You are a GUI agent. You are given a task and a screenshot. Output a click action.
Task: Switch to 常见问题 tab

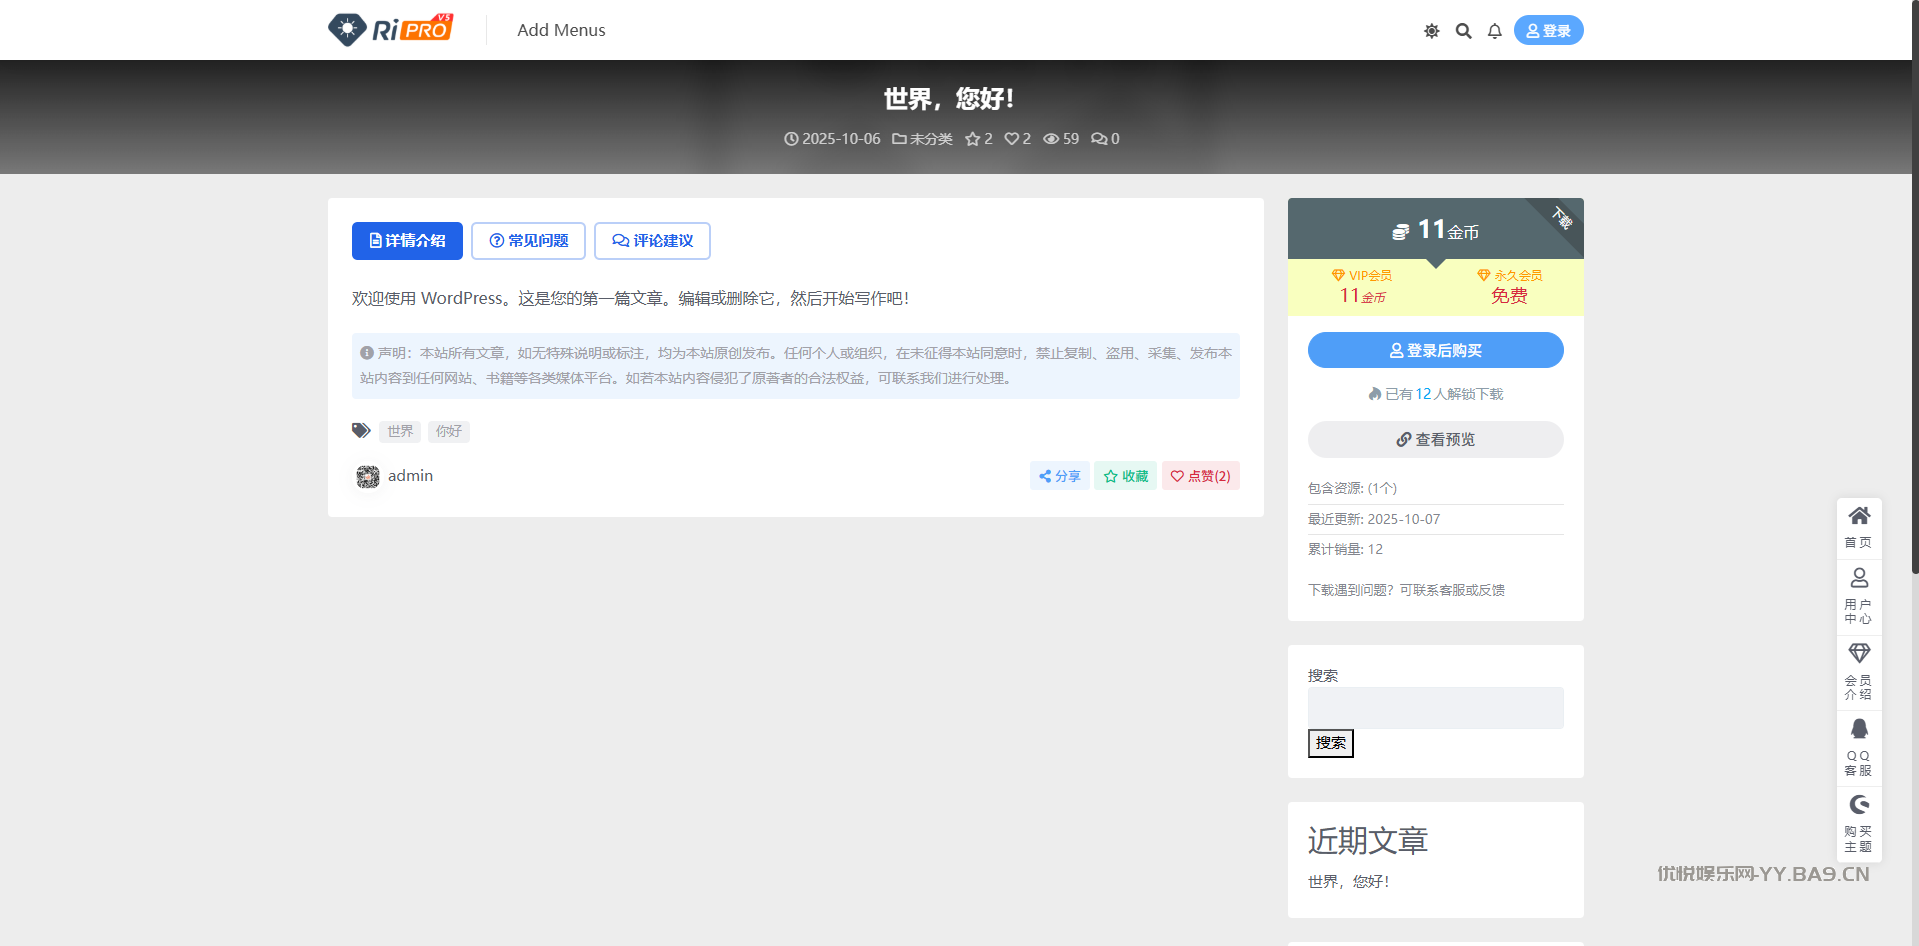tap(528, 241)
